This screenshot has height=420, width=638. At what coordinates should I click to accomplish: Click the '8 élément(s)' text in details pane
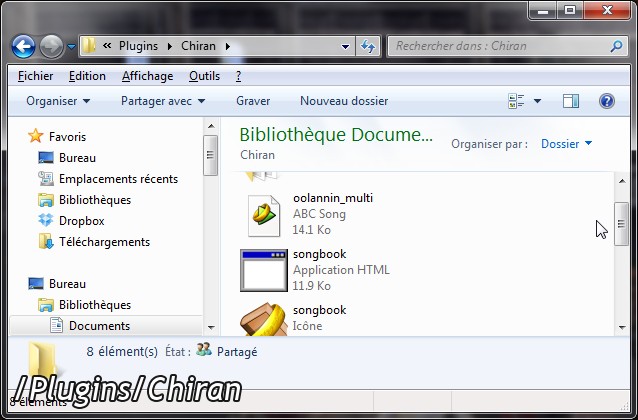pos(122,352)
